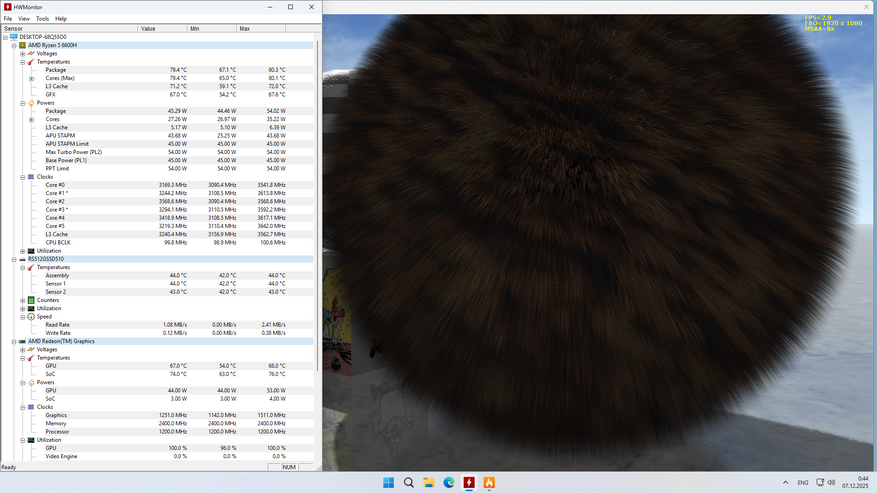This screenshot has width=877, height=493.
Task: Collapse the CPU Temperatures group
Action: pyautogui.click(x=23, y=62)
